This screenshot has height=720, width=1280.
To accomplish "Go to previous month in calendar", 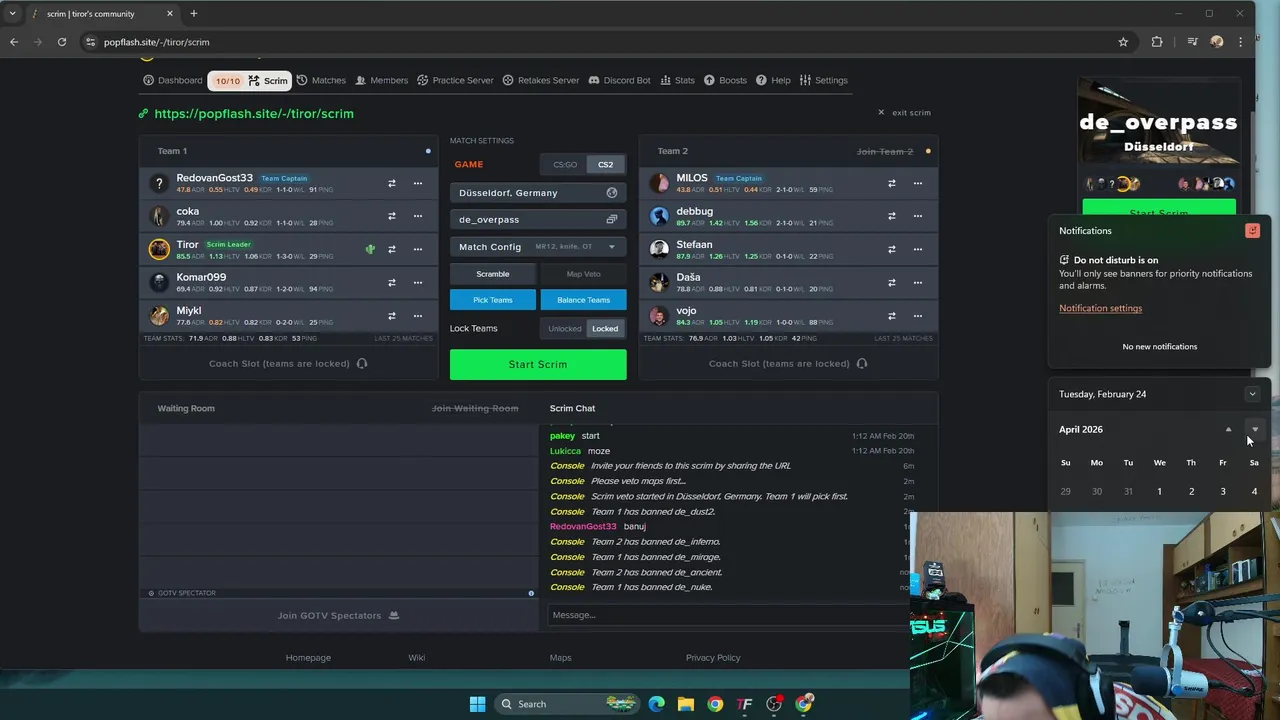I will click(x=1228, y=429).
